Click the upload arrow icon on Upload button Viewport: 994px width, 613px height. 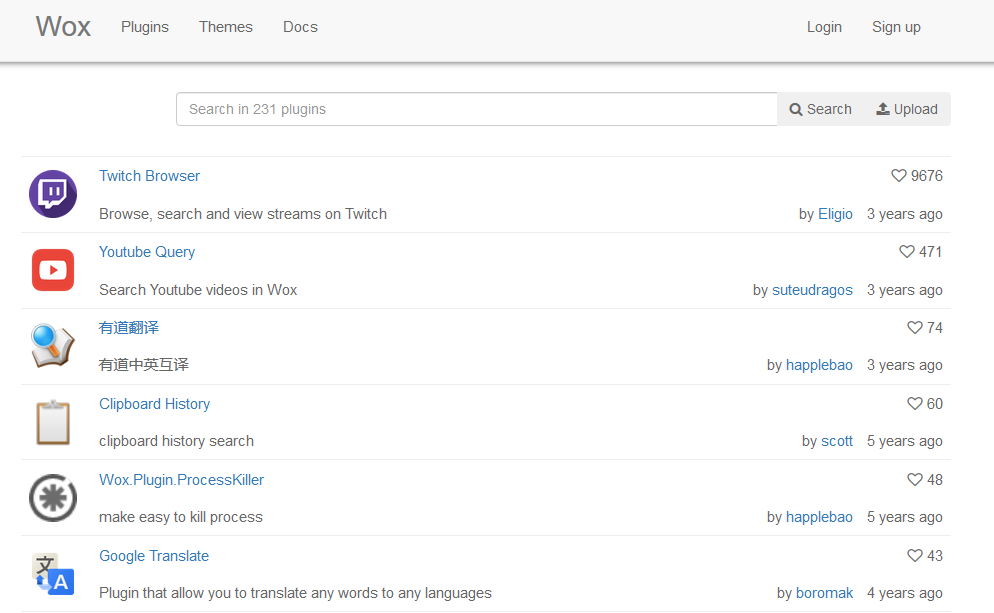(x=882, y=108)
